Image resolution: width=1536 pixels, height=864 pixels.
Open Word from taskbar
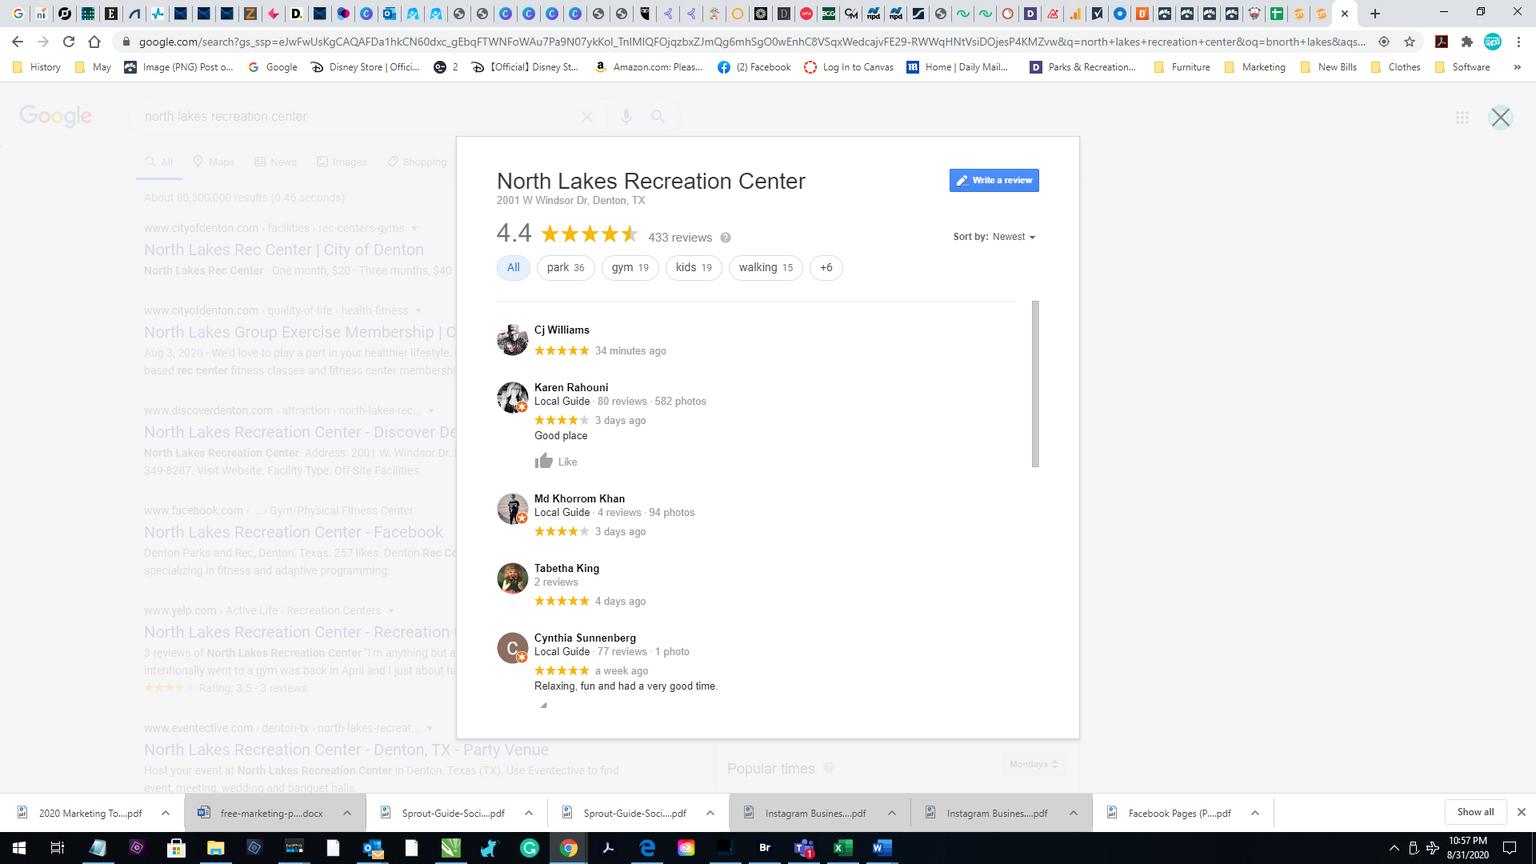(881, 848)
